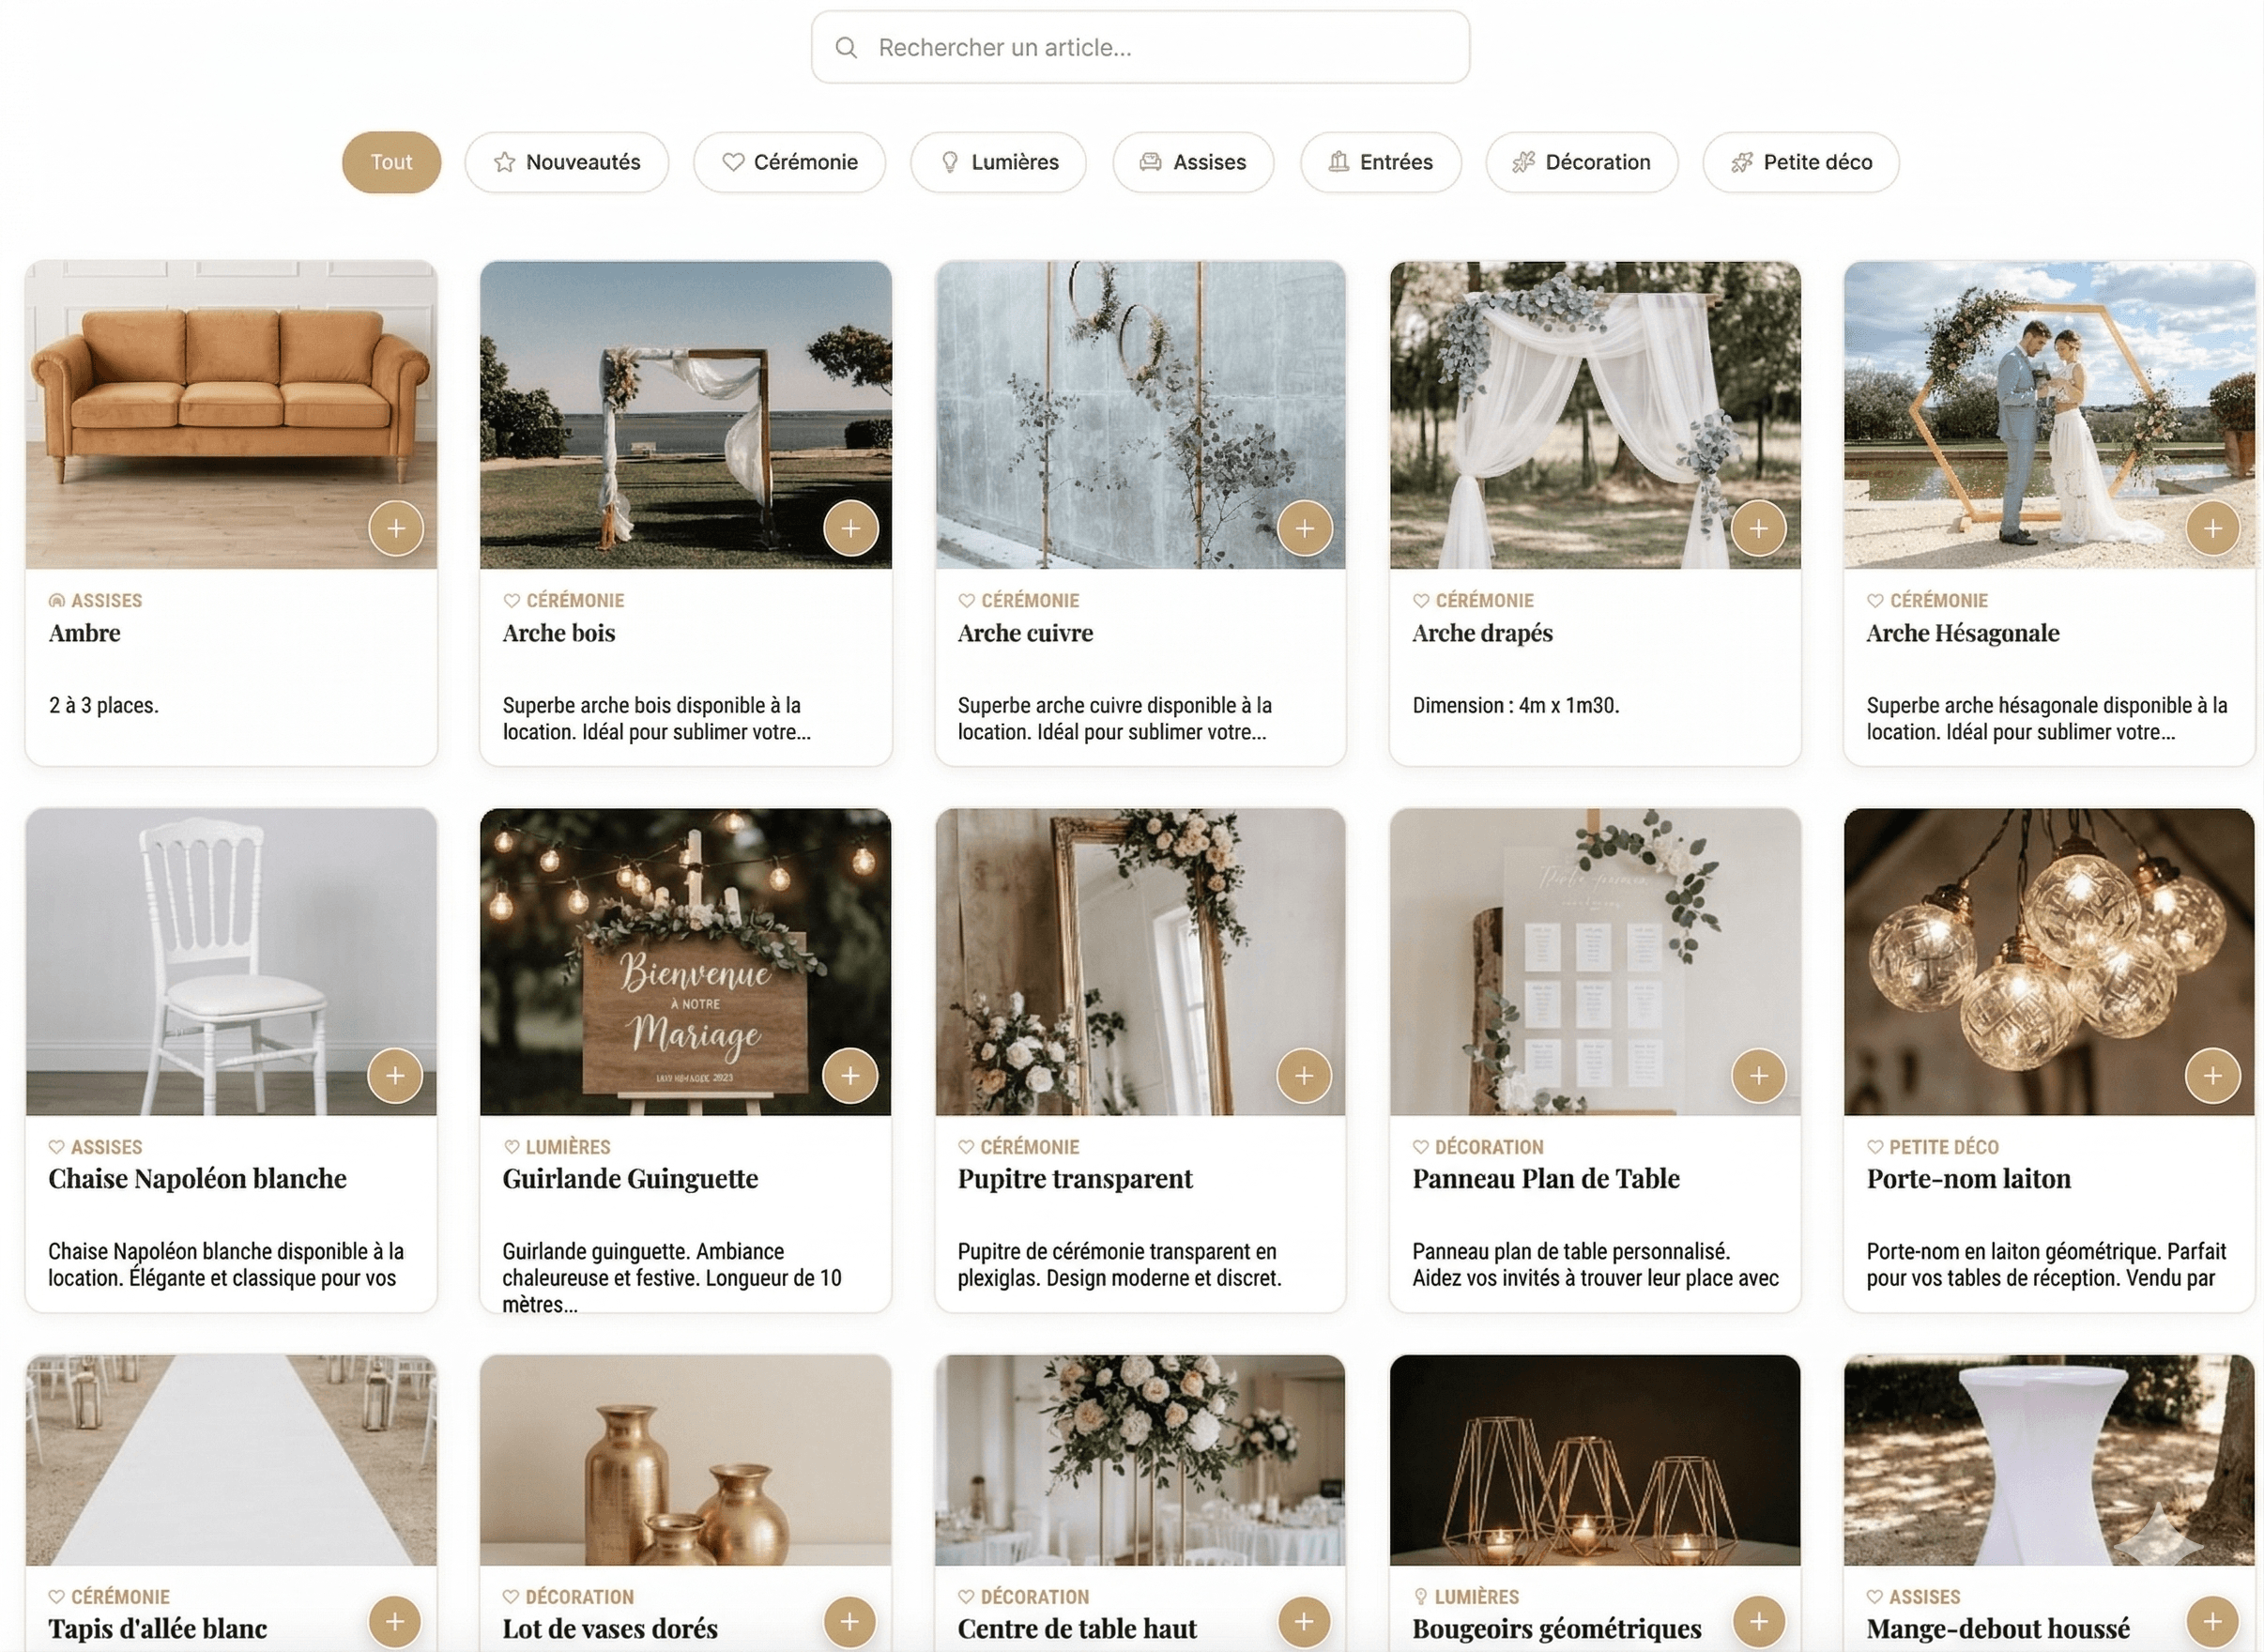This screenshot has width=2264, height=1652.
Task: View the Chaise Napoléon blanche image
Action: (x=231, y=962)
